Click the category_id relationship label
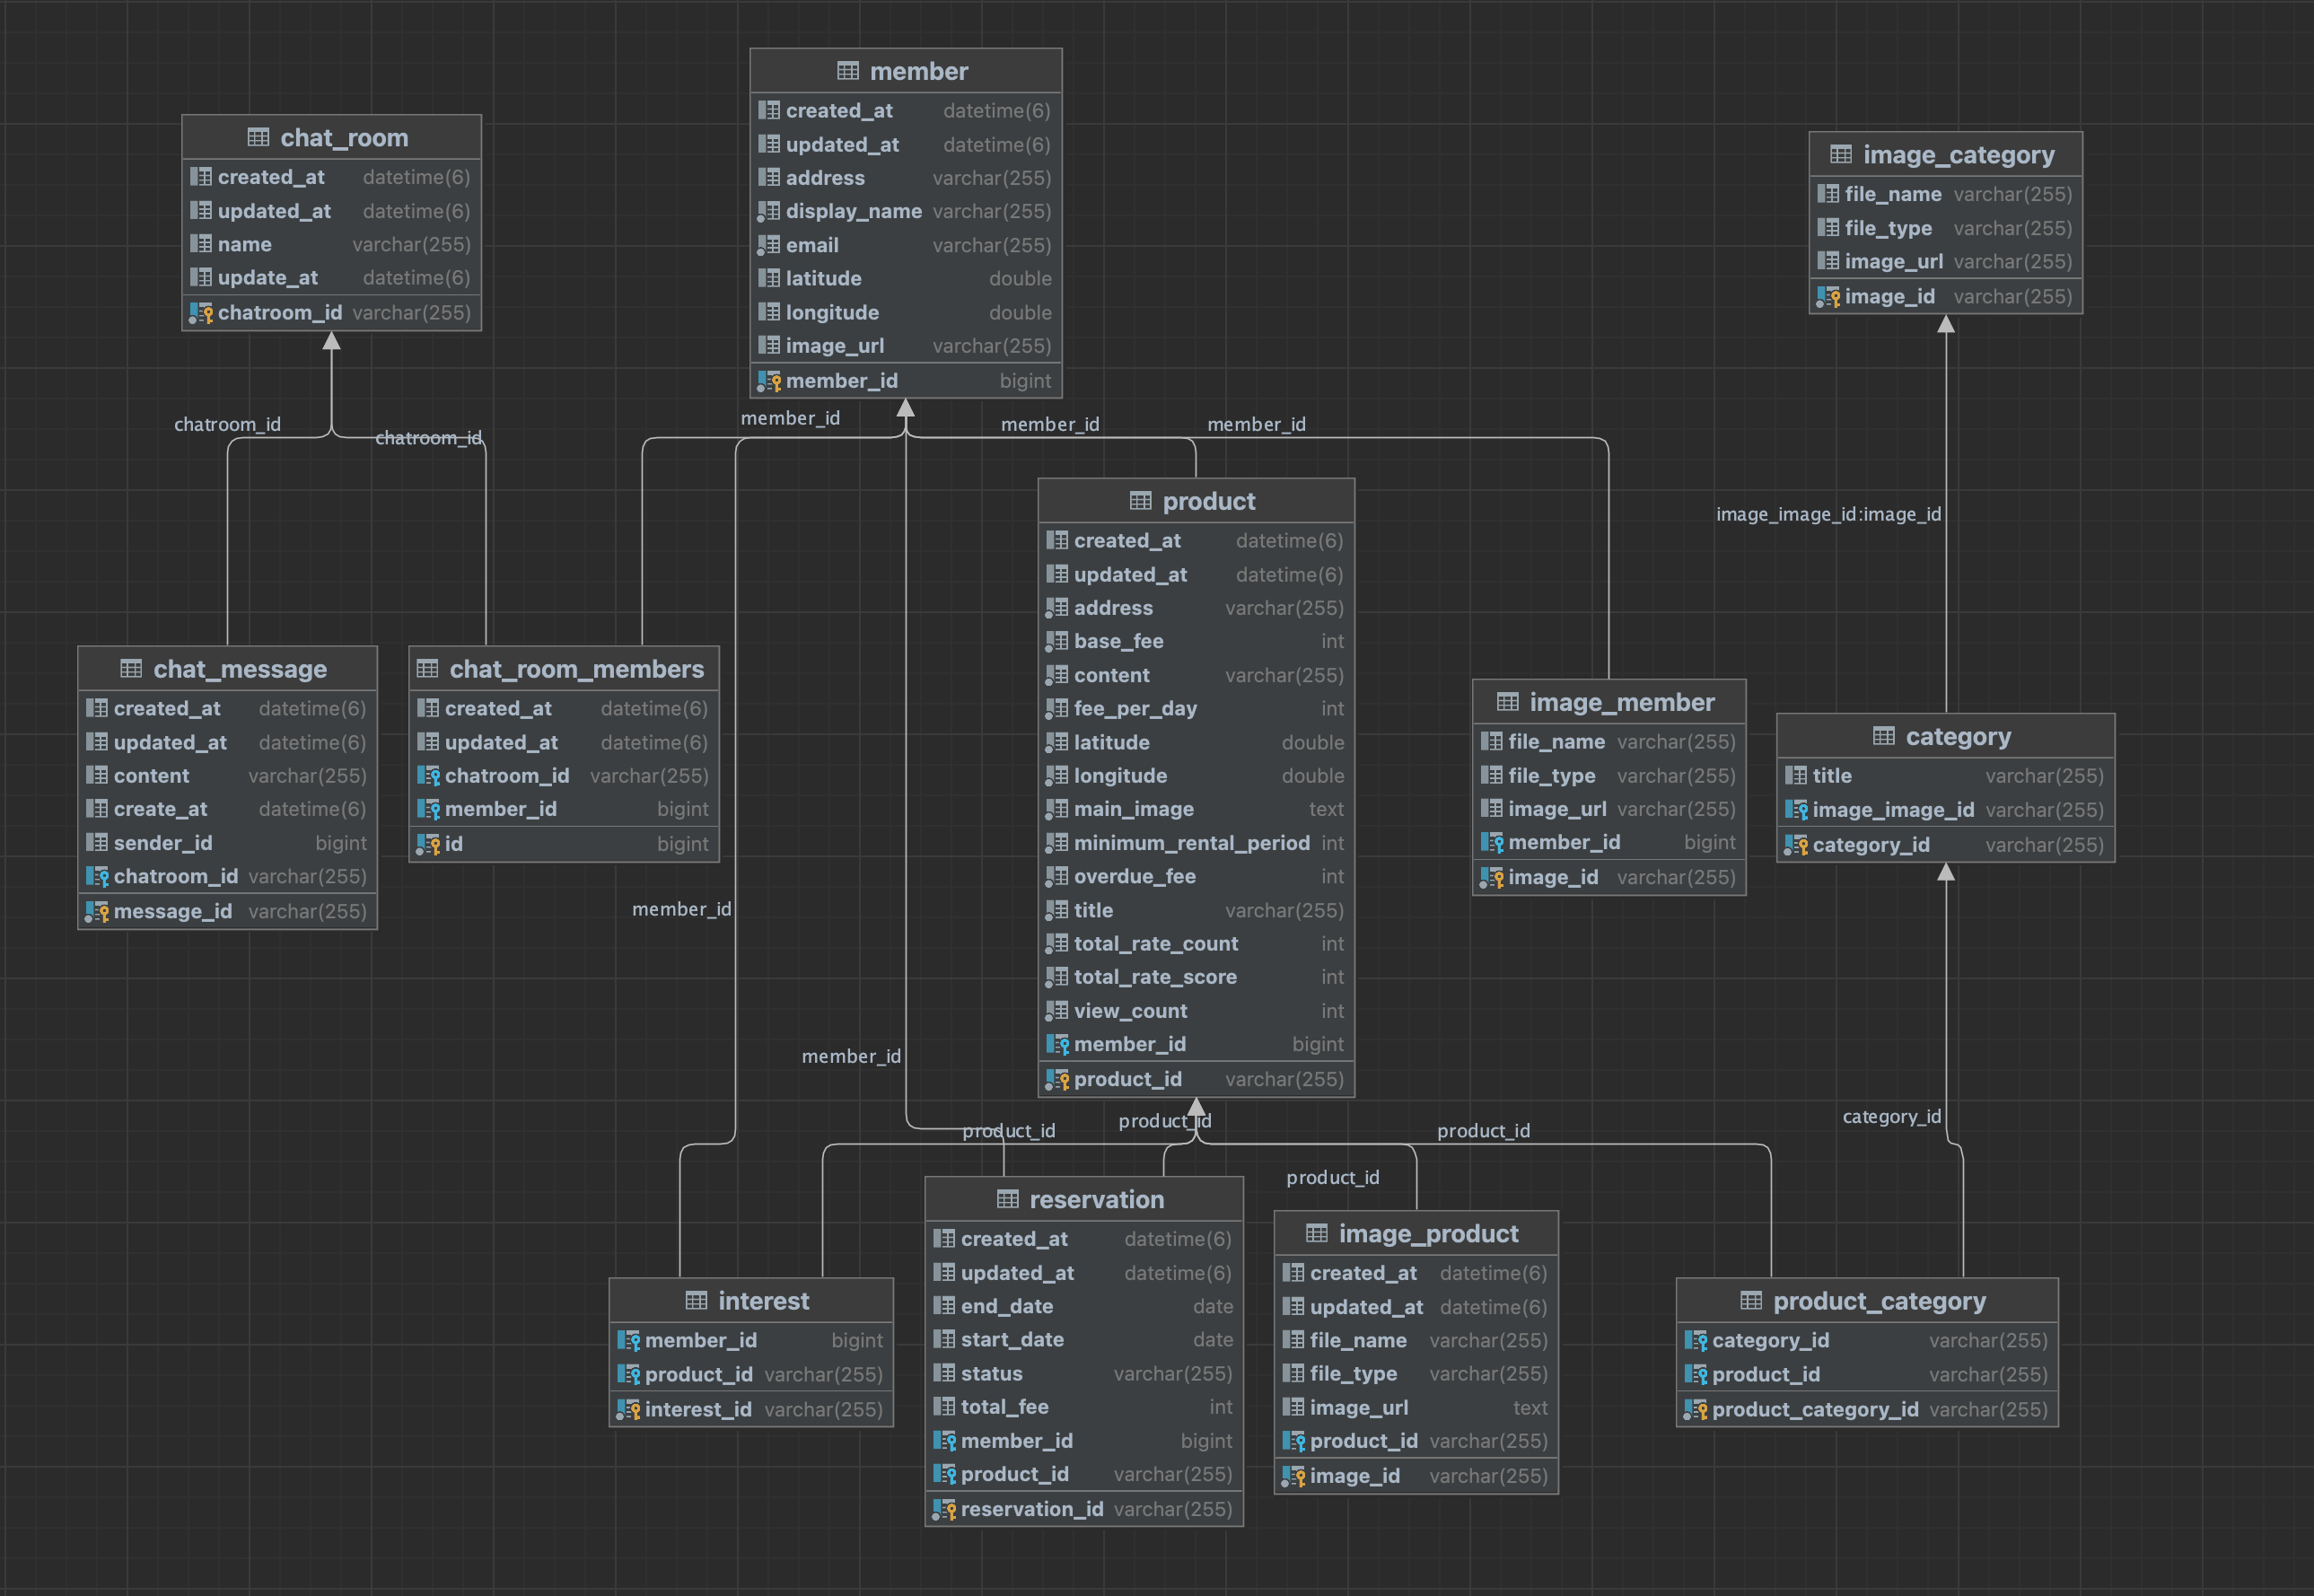The width and height of the screenshot is (2314, 1596). click(1891, 1116)
